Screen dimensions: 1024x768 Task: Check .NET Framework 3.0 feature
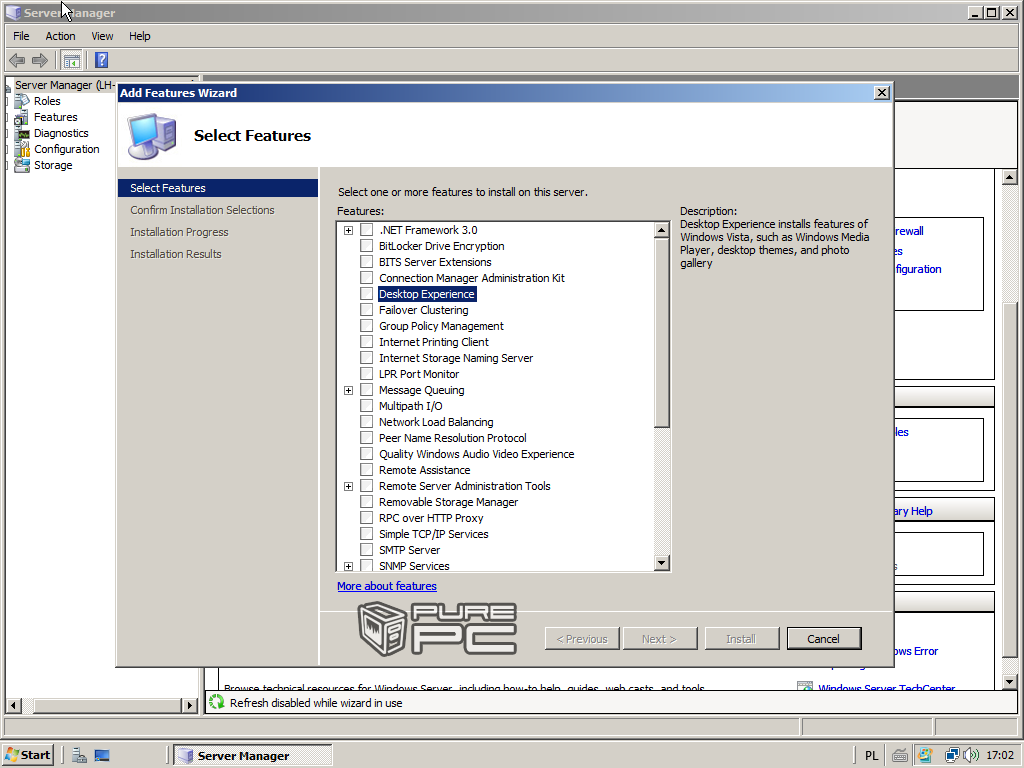[x=367, y=230]
